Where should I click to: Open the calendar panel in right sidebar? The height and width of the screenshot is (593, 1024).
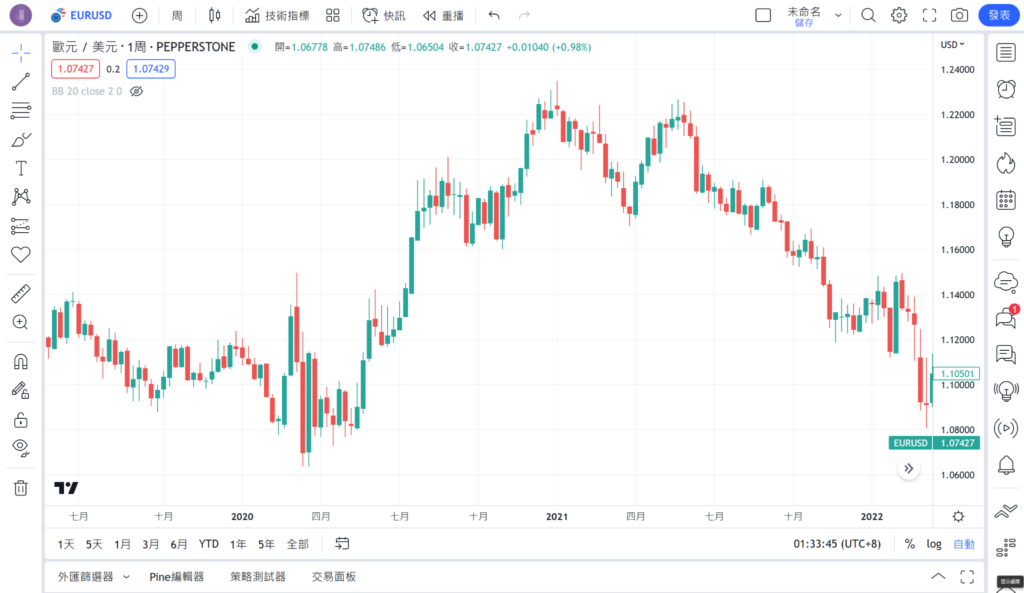point(1005,199)
